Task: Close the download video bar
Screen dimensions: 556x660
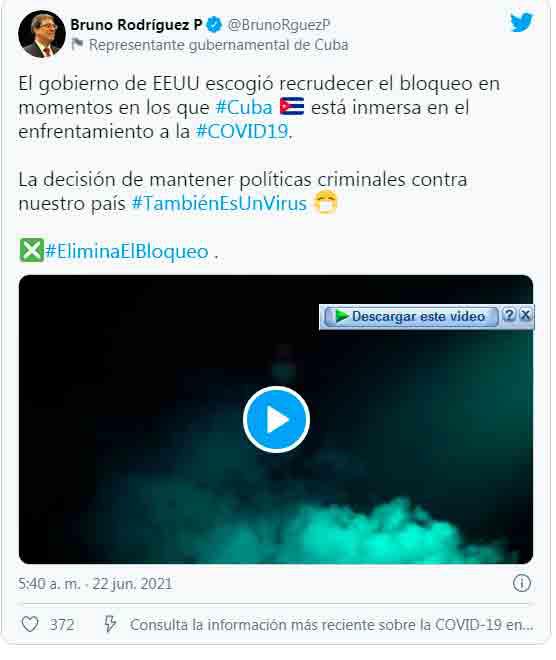Action: coord(525,315)
